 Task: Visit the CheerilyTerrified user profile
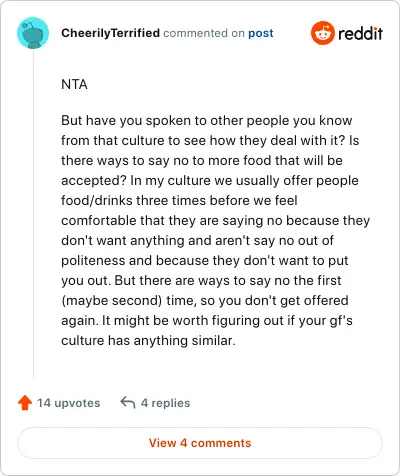point(110,33)
